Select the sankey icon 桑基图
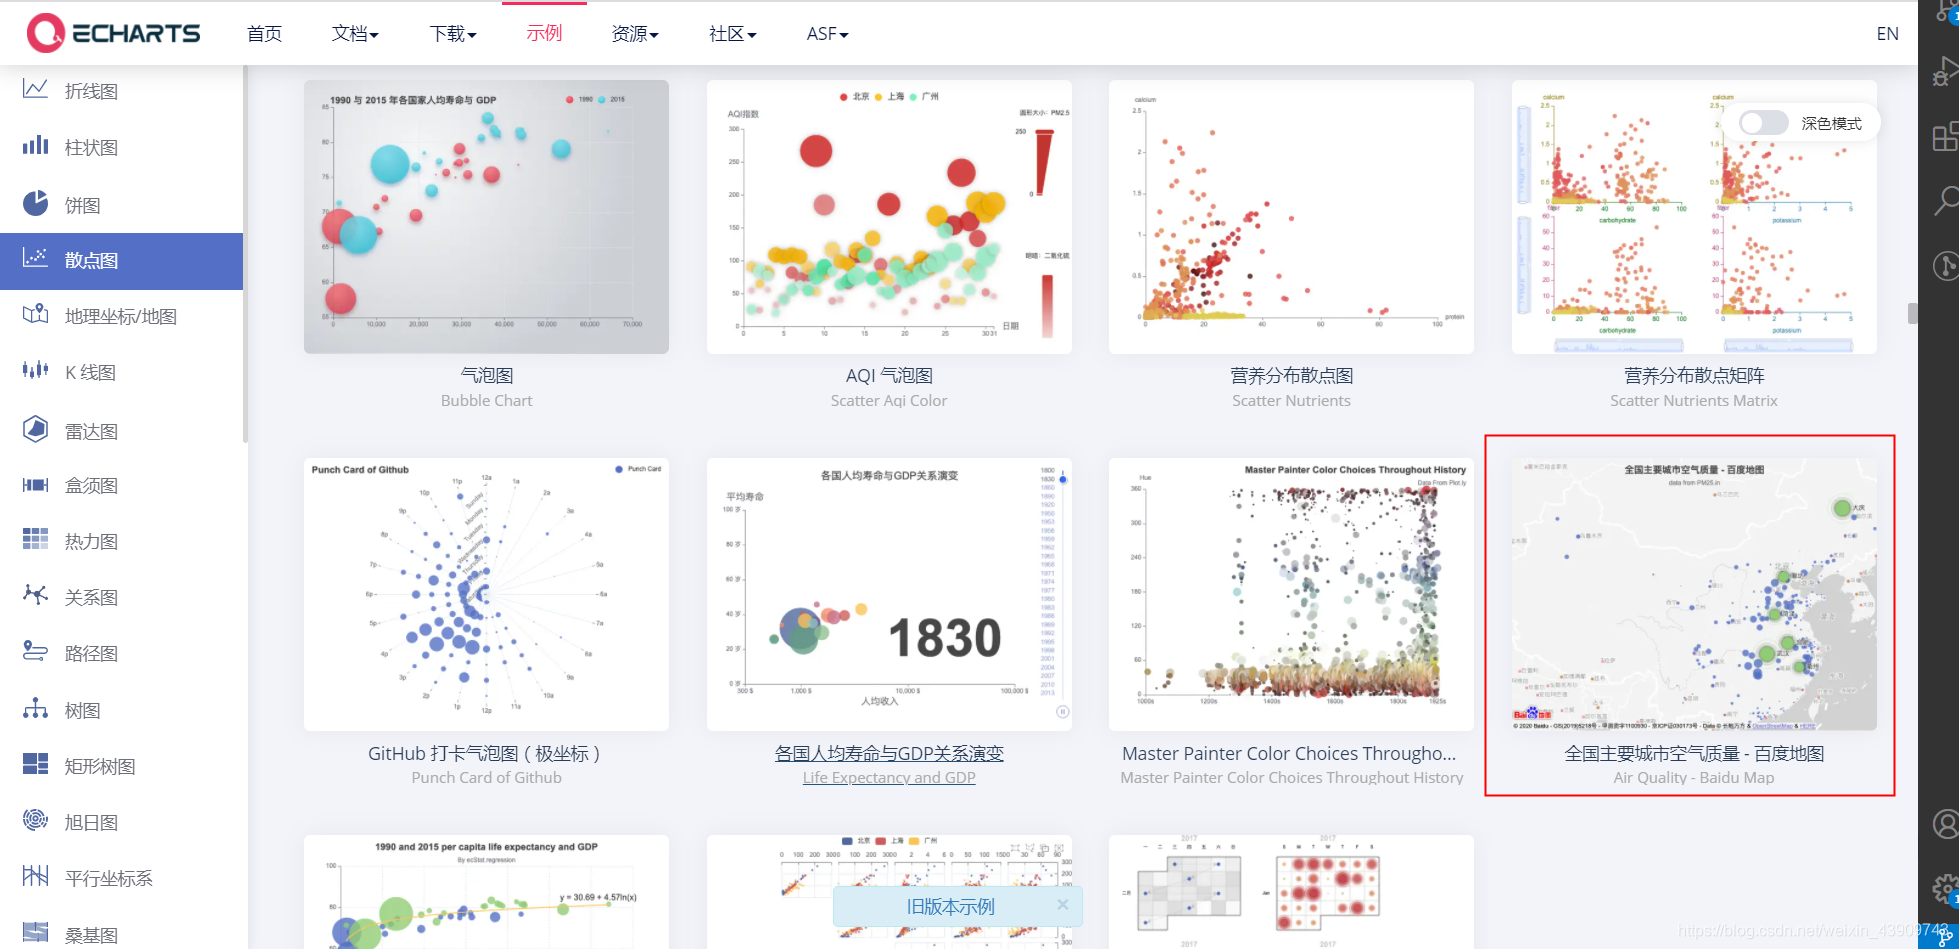Image resolution: width=1959 pixels, height=949 pixels. (36, 933)
